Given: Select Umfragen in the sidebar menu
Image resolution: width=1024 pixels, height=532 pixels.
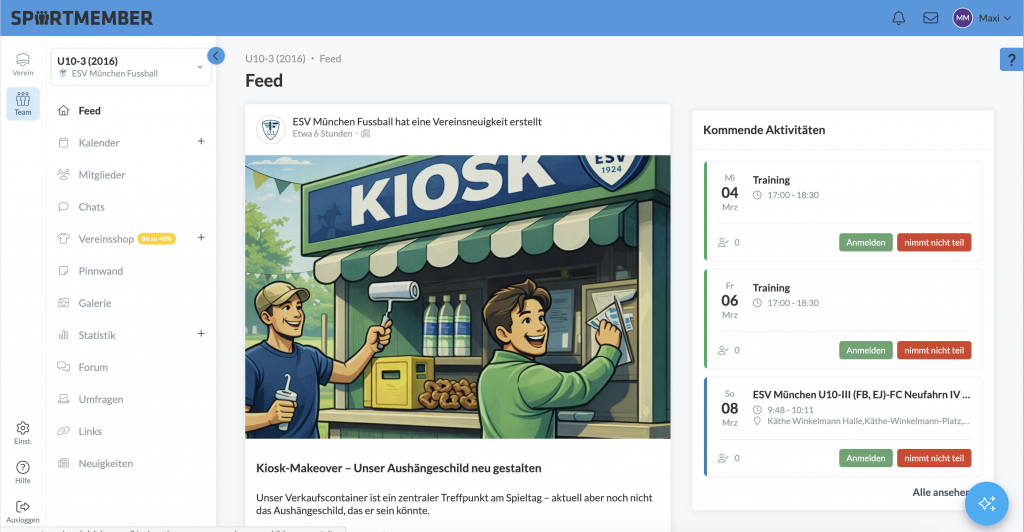Looking at the screenshot, I should coord(101,399).
